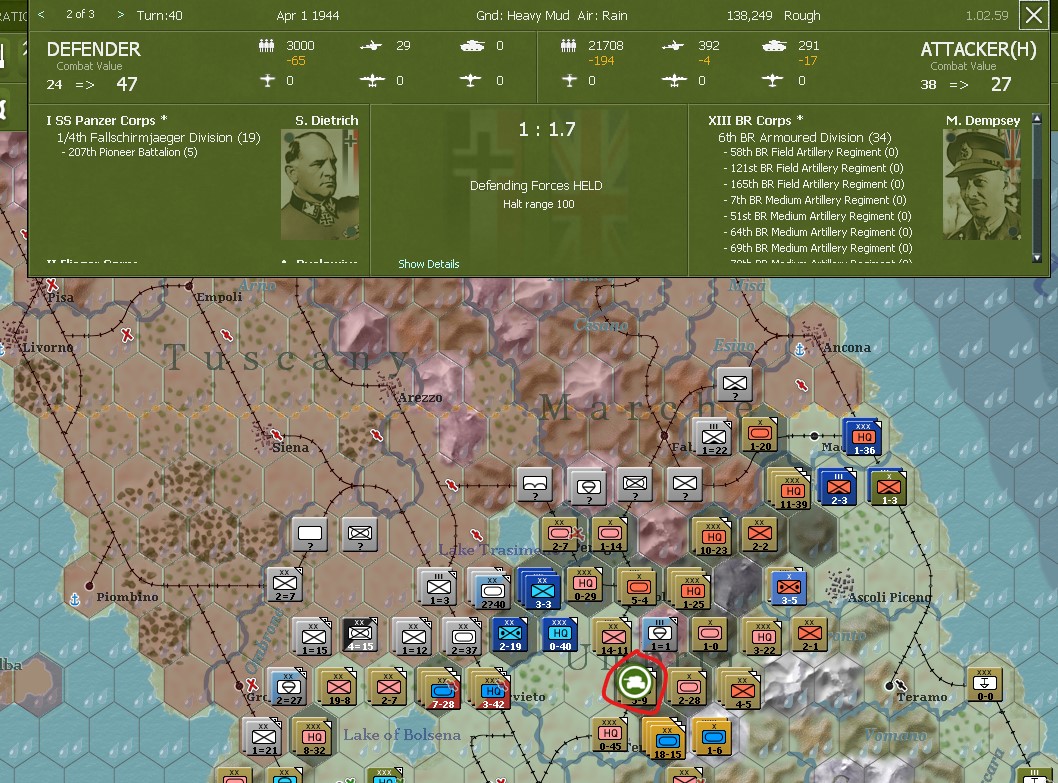Image resolution: width=1058 pixels, height=783 pixels.
Task: Select the 2-2 infantry counter
Action: [760, 534]
